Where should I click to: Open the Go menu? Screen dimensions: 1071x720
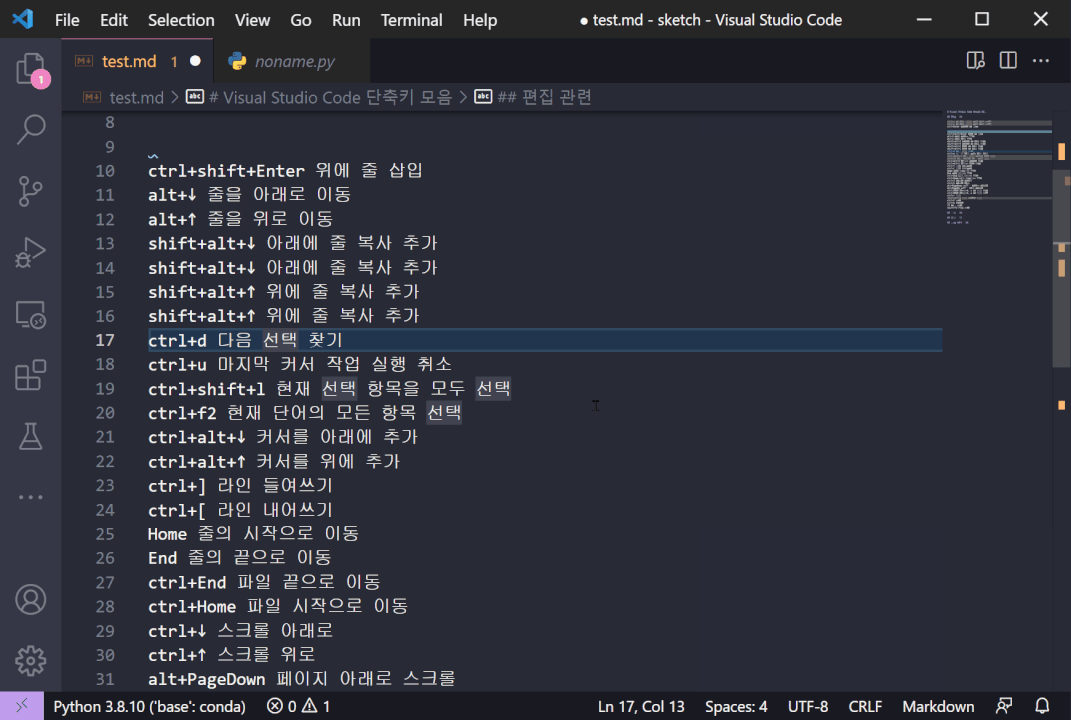click(x=301, y=20)
